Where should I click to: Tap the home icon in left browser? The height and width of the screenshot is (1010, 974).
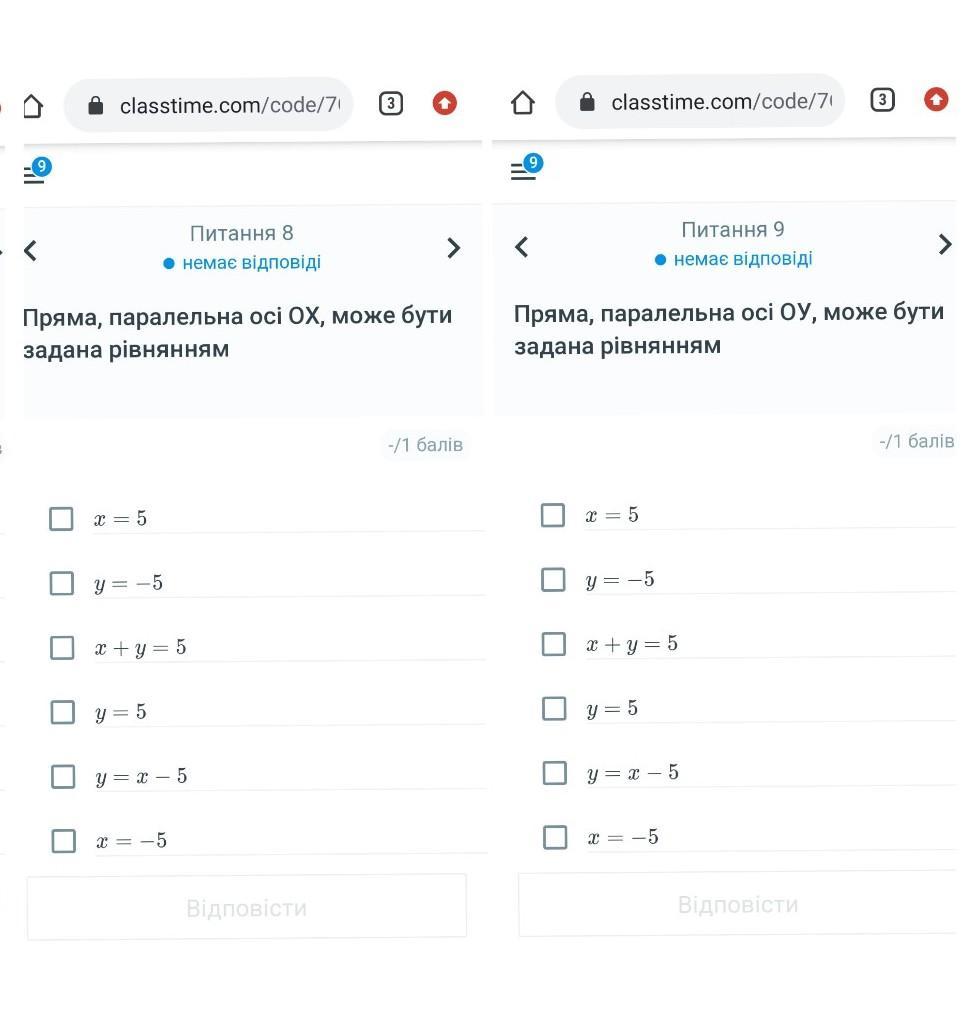[x=33, y=106]
